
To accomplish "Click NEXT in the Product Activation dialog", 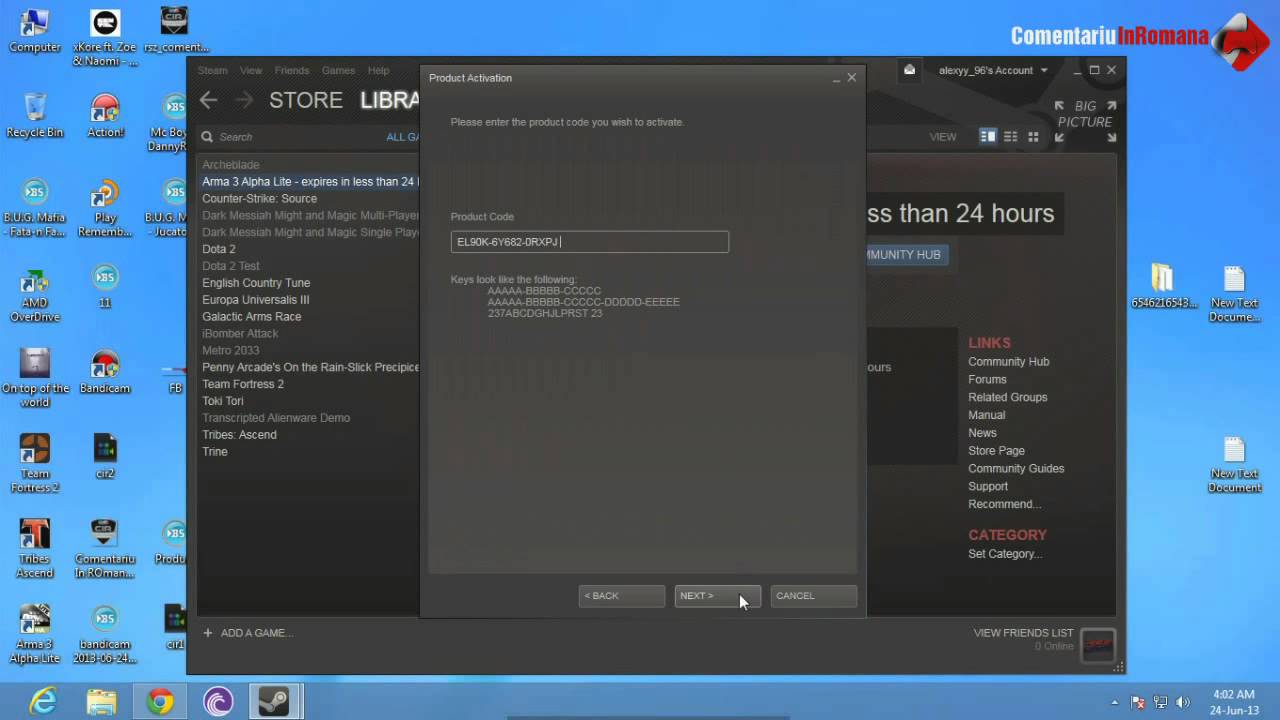I will [x=717, y=596].
